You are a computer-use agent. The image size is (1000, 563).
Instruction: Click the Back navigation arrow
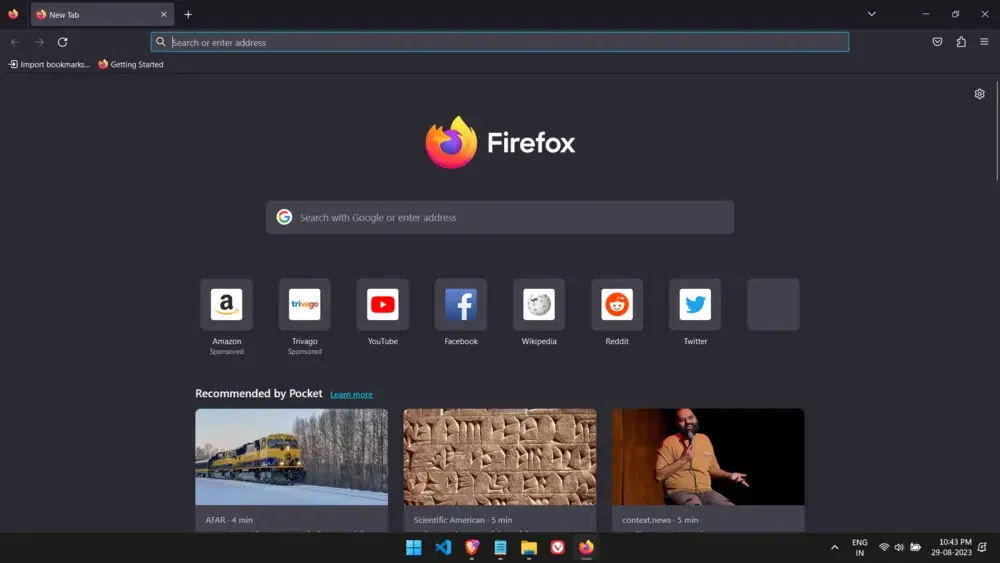click(x=15, y=42)
